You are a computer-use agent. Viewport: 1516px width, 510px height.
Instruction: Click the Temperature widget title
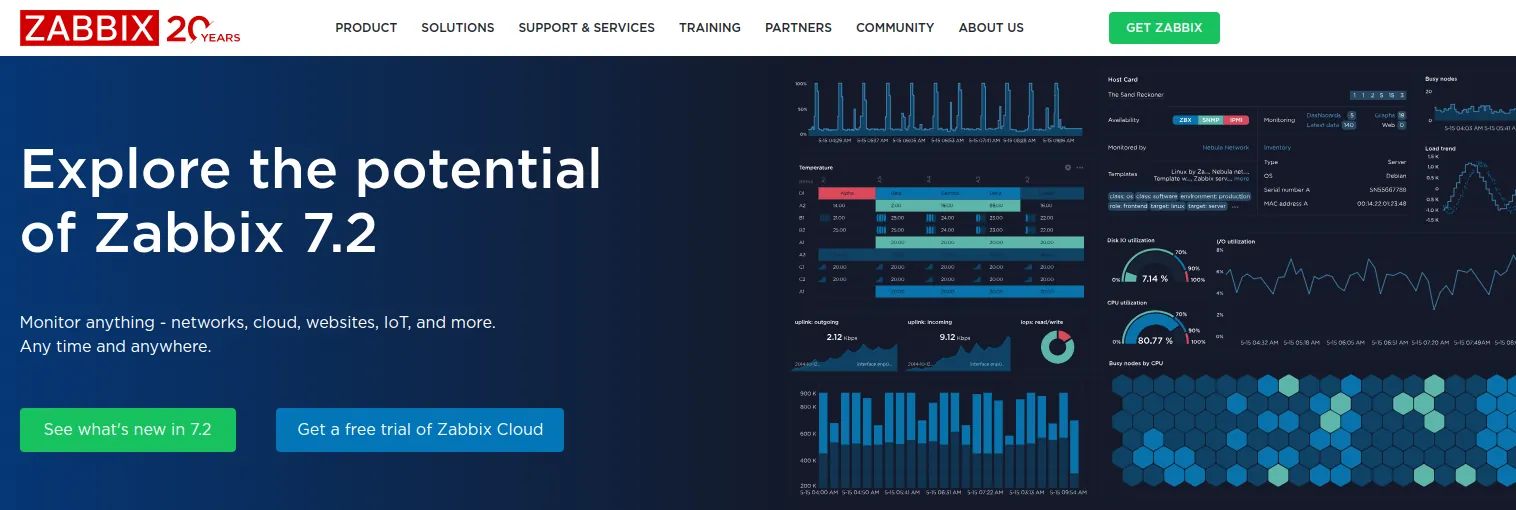pos(816,168)
